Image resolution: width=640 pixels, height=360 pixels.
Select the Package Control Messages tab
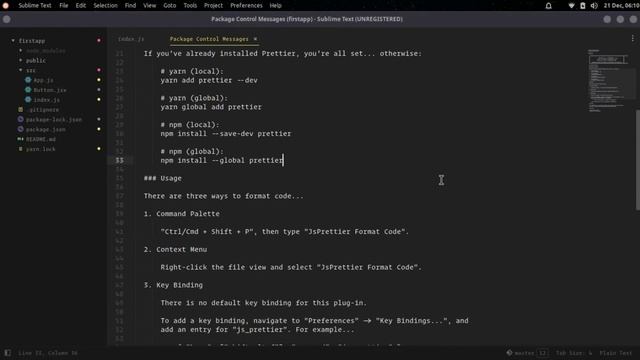pos(209,39)
